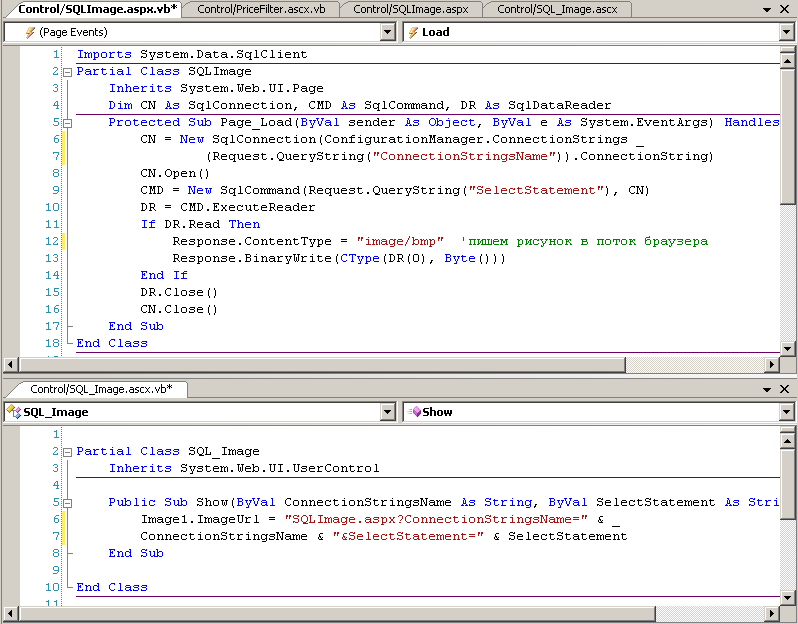Screen dimensions: 798x624
Task: Click the lightning icon beside (Page Events)
Action: tap(30, 33)
